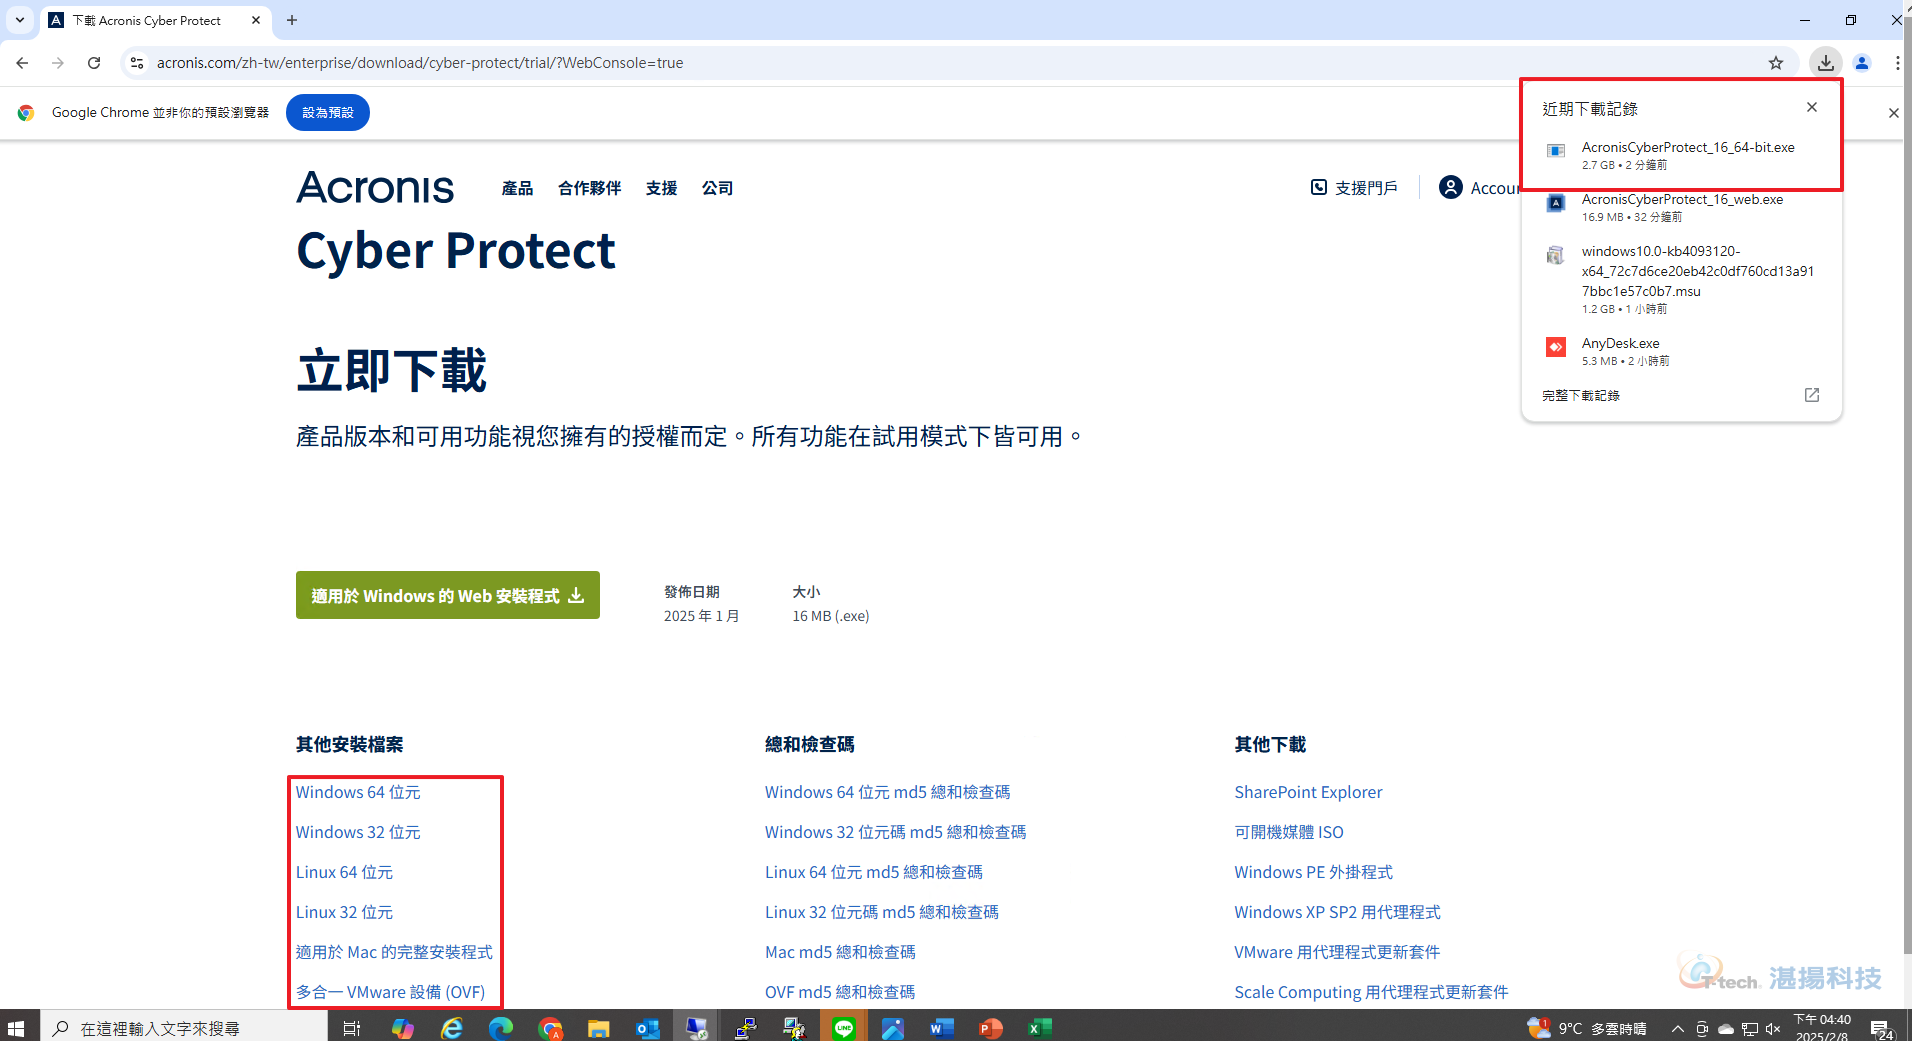Open OVF md5 總和檢查碼 link
This screenshot has height=1041, width=1912.
pos(840,992)
